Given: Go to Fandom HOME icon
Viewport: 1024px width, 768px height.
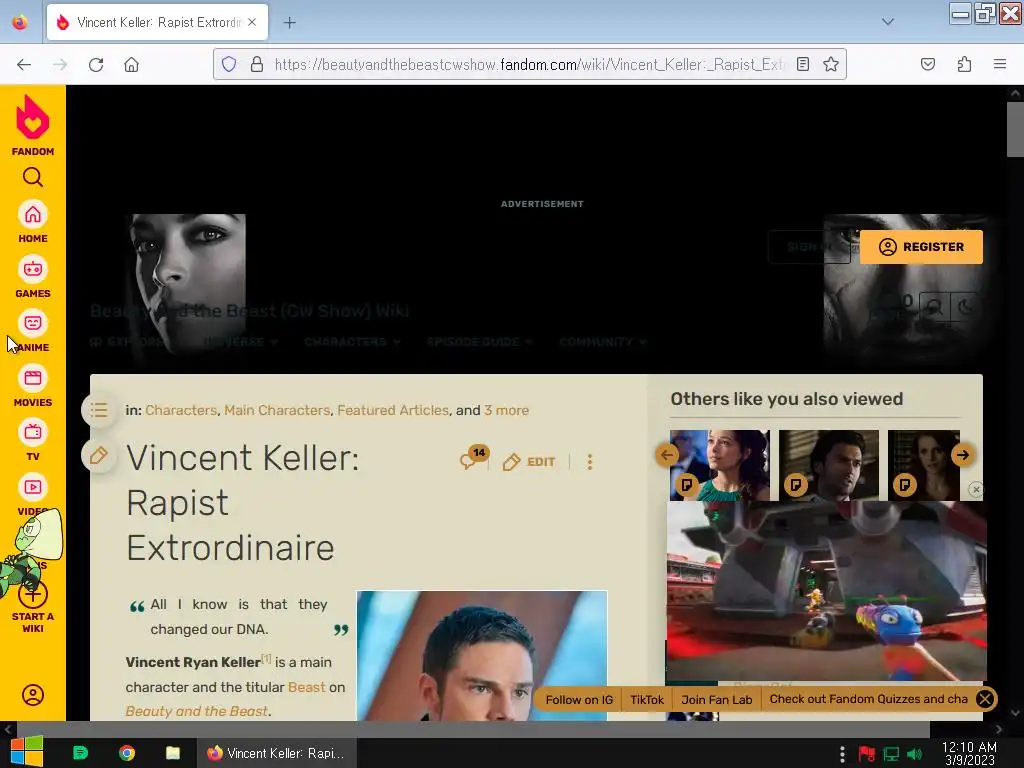Looking at the screenshot, I should [33, 215].
